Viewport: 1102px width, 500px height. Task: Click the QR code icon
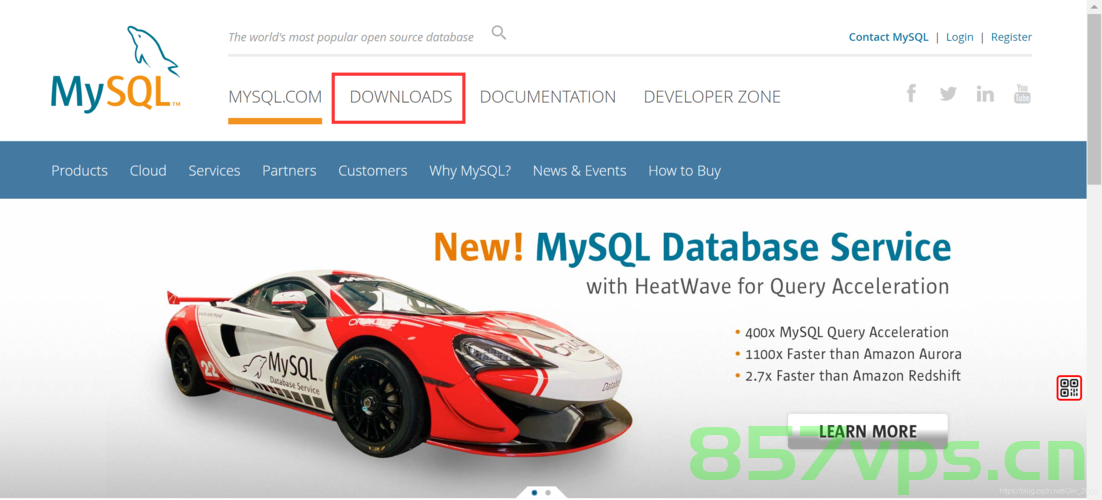point(1069,387)
